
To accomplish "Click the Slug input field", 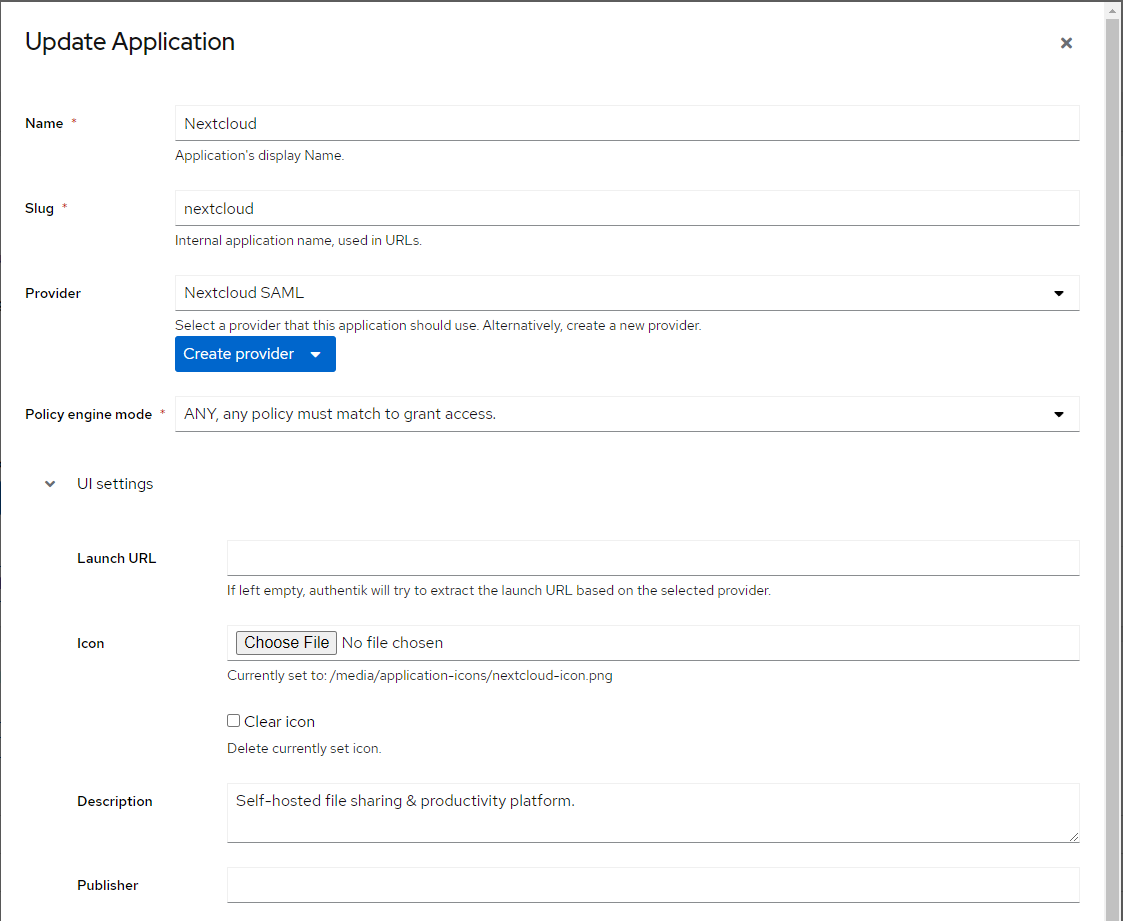I will 627,207.
